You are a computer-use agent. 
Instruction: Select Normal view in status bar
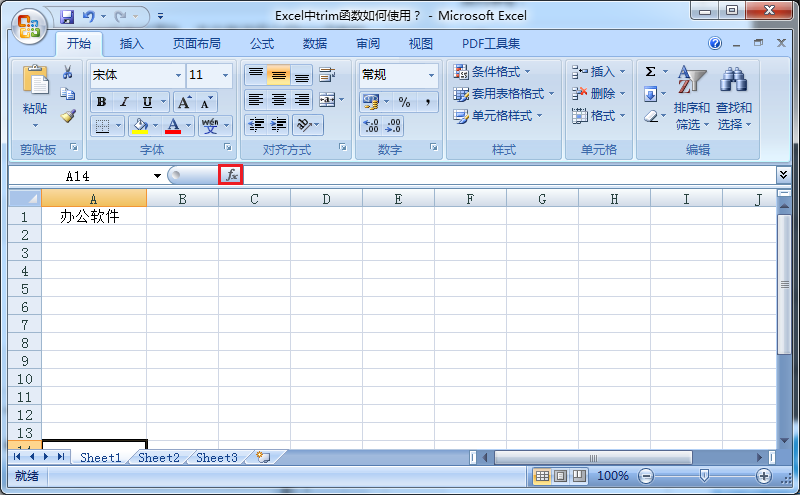542,476
